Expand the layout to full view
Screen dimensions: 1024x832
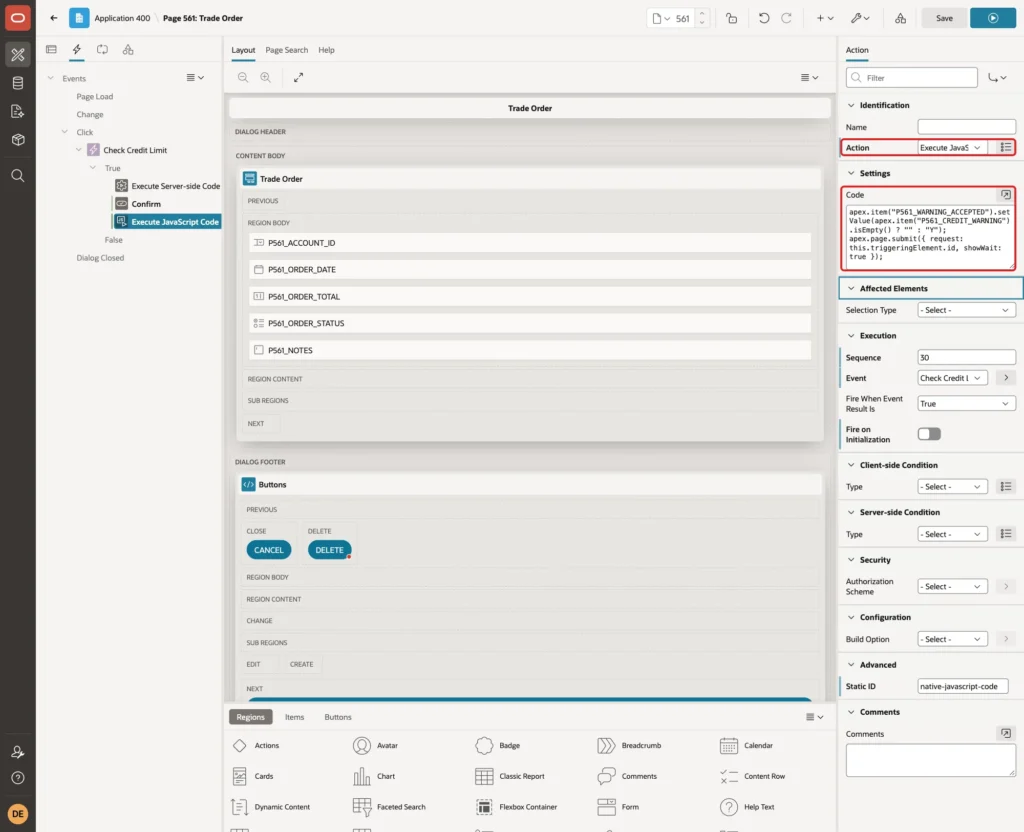point(298,77)
